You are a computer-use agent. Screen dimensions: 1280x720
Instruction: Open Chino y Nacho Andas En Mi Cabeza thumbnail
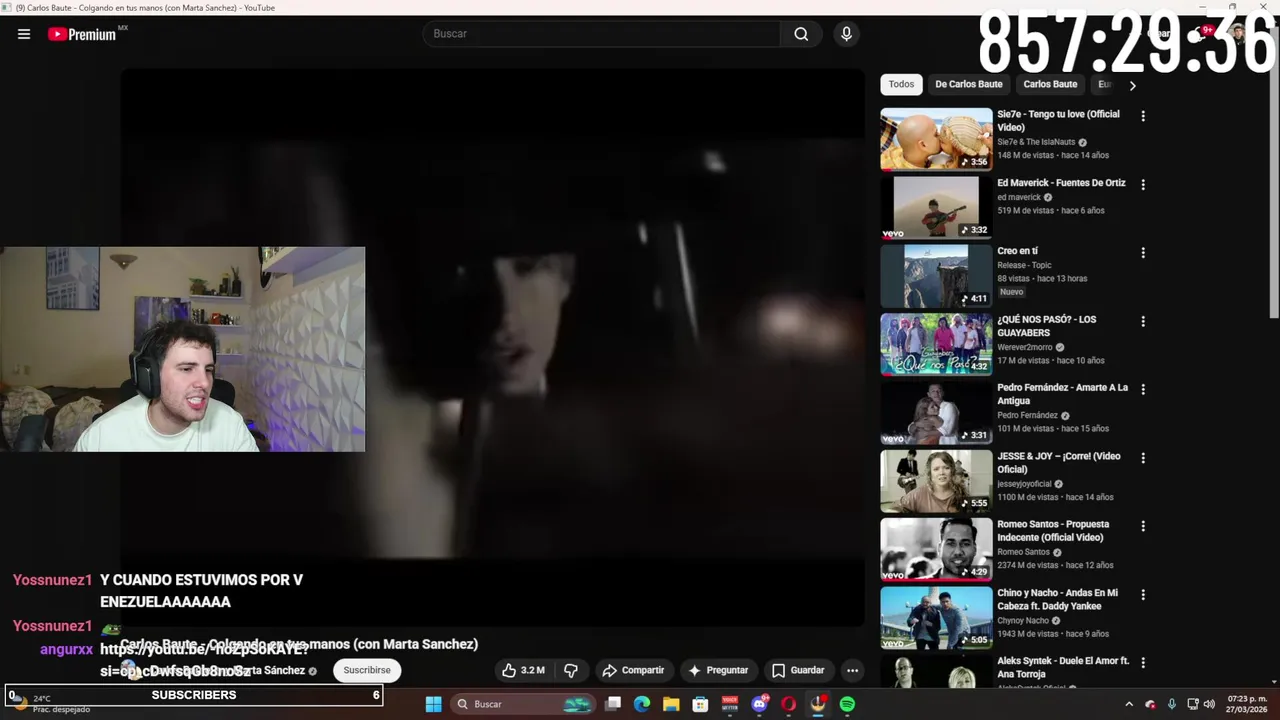[936, 618]
